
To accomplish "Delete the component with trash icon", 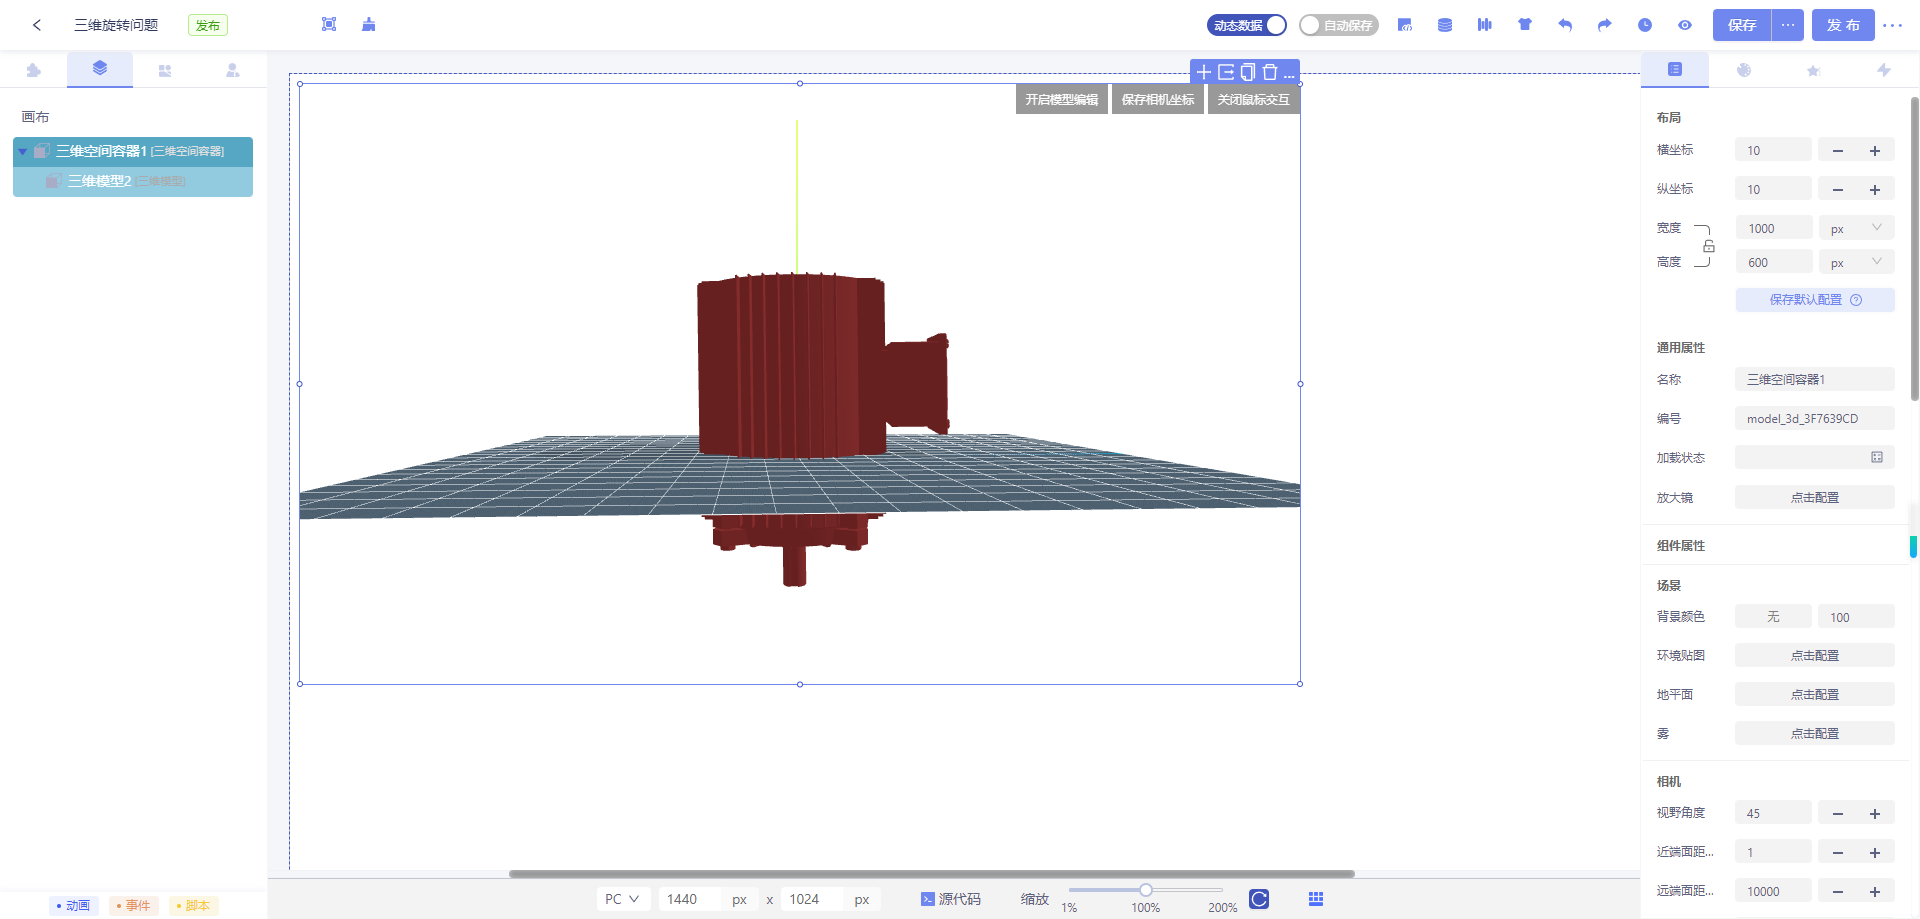I will pos(1270,72).
